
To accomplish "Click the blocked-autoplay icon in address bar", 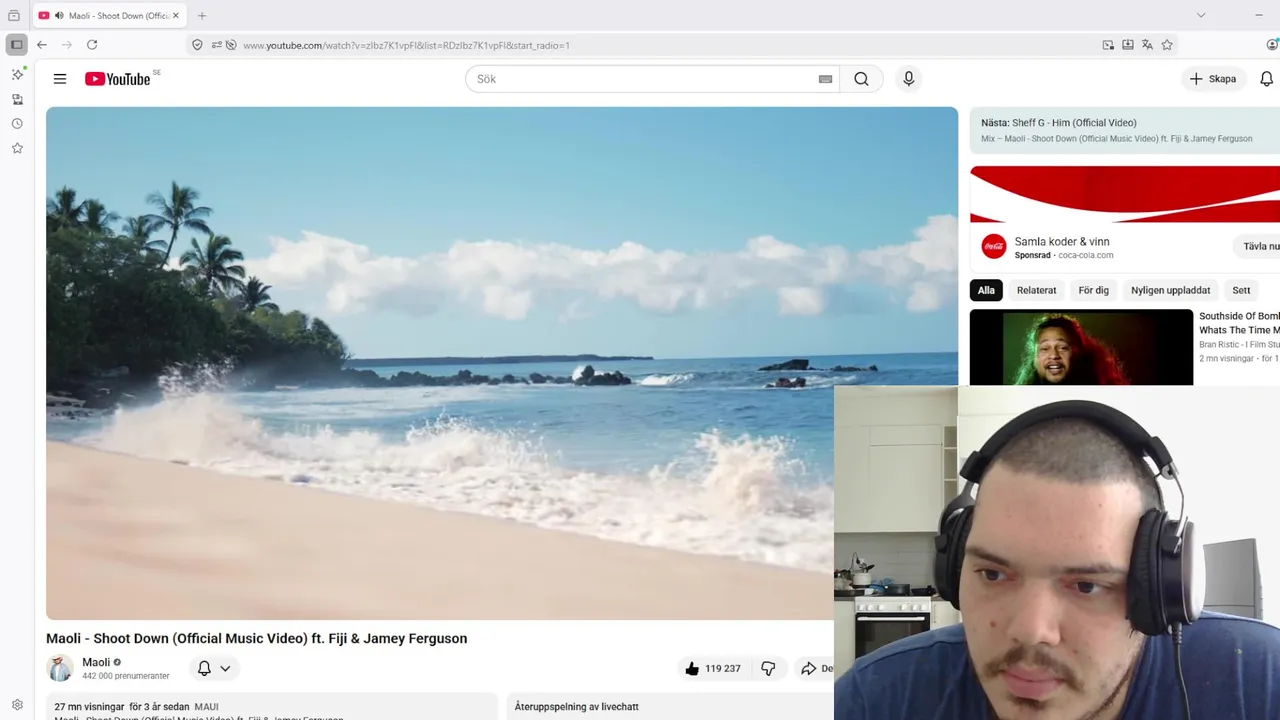I will (231, 45).
